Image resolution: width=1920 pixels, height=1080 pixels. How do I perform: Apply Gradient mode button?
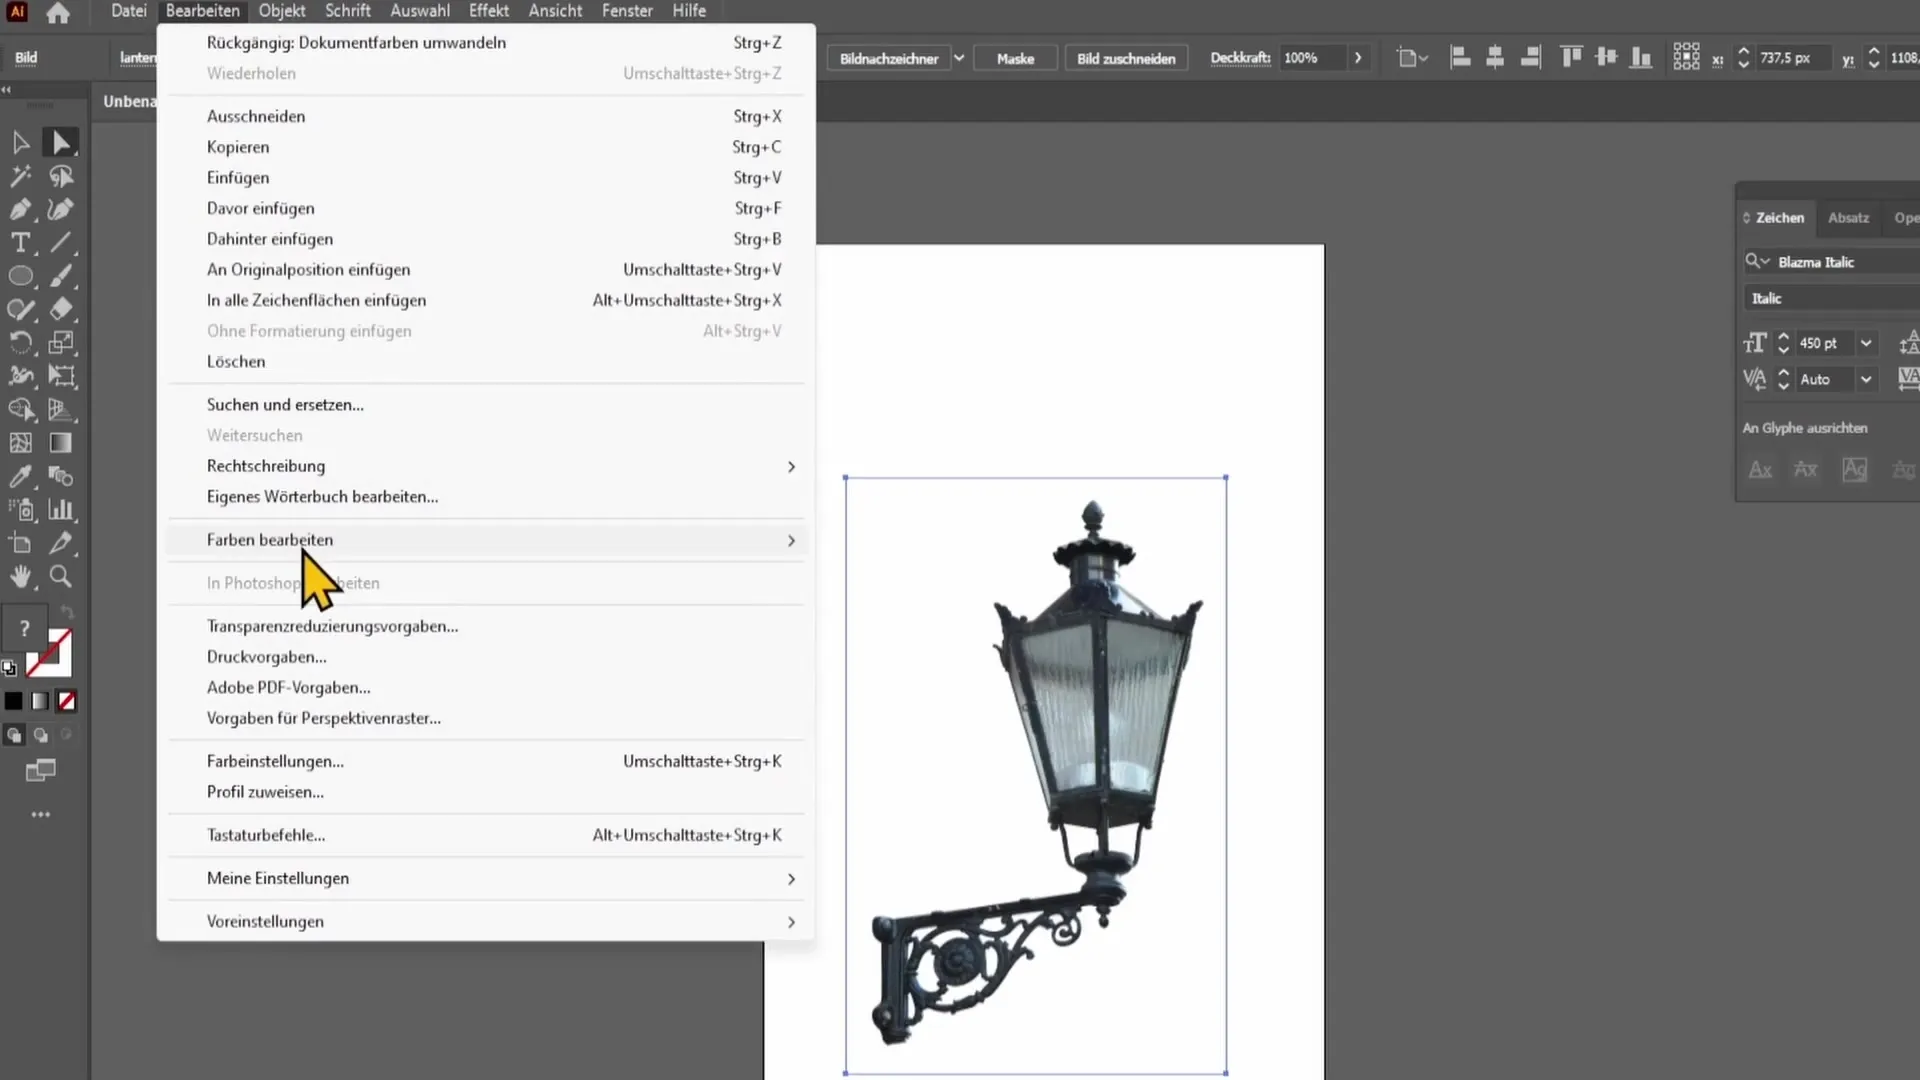click(x=40, y=701)
